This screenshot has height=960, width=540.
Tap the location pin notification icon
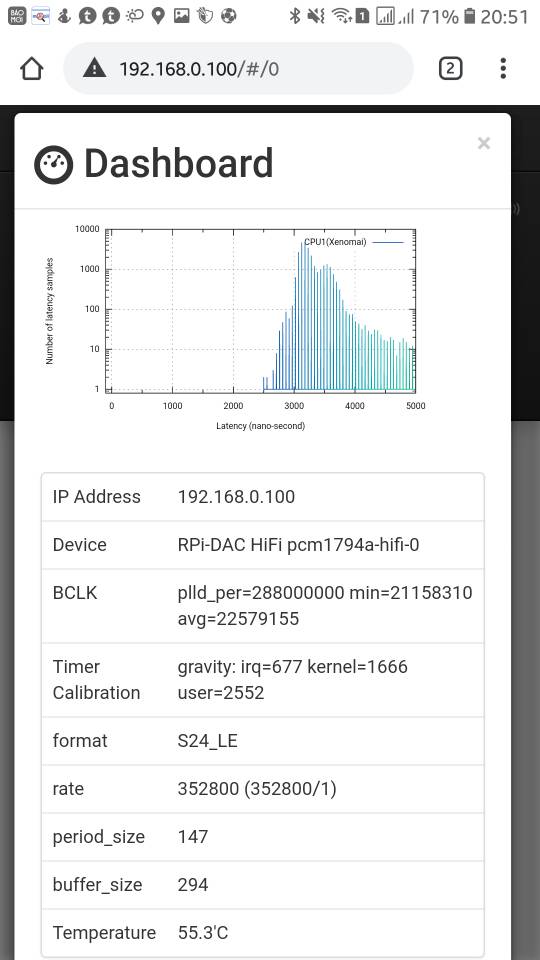coord(158,16)
